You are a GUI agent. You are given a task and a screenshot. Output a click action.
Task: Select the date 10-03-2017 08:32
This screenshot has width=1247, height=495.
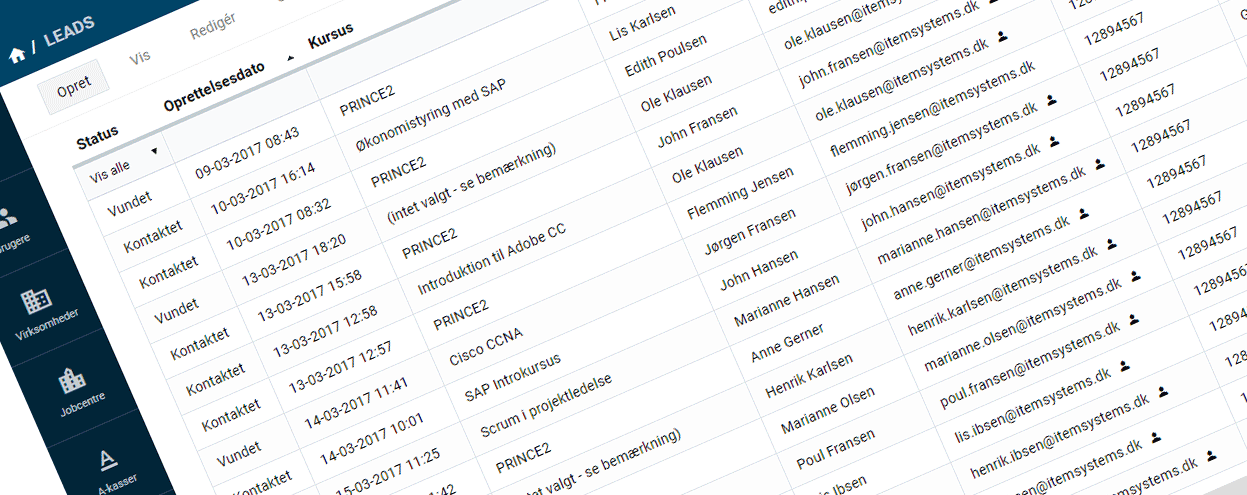point(279,224)
